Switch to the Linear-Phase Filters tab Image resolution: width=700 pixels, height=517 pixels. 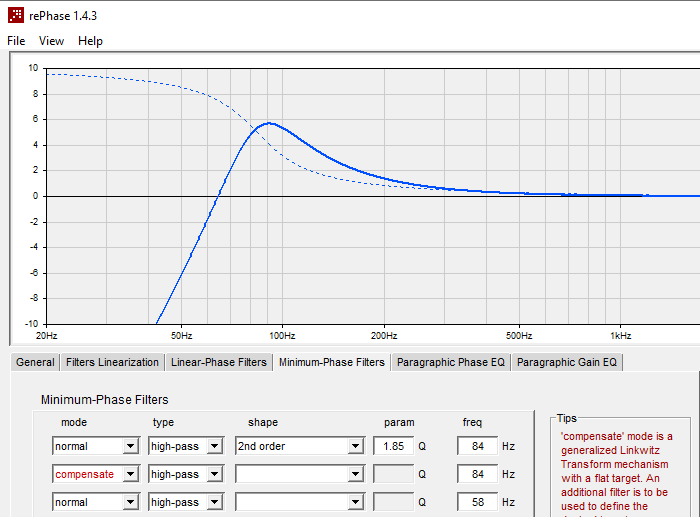click(219, 362)
